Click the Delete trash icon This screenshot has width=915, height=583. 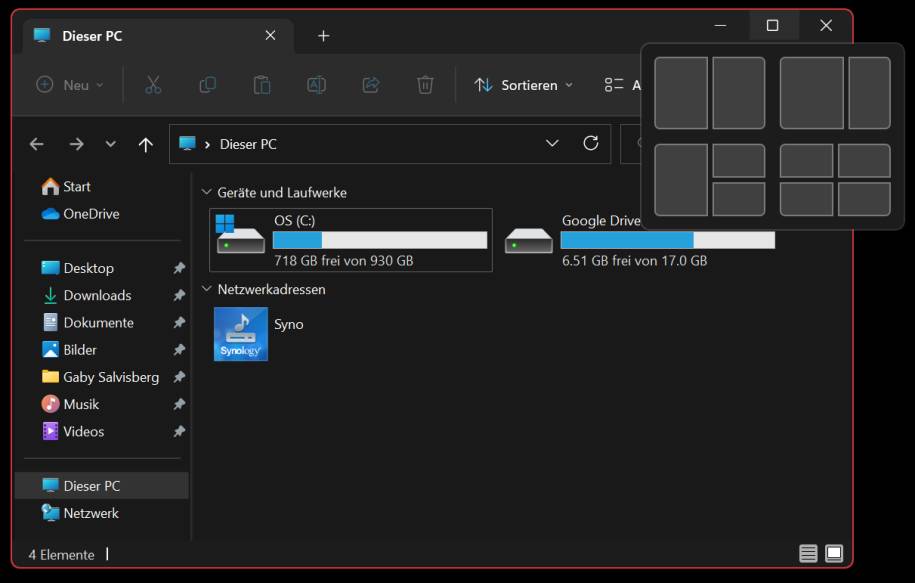click(425, 85)
